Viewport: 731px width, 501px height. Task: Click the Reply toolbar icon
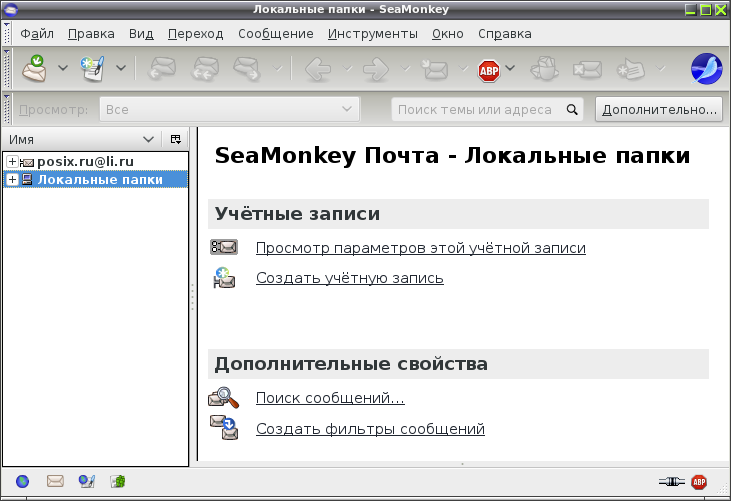point(162,69)
